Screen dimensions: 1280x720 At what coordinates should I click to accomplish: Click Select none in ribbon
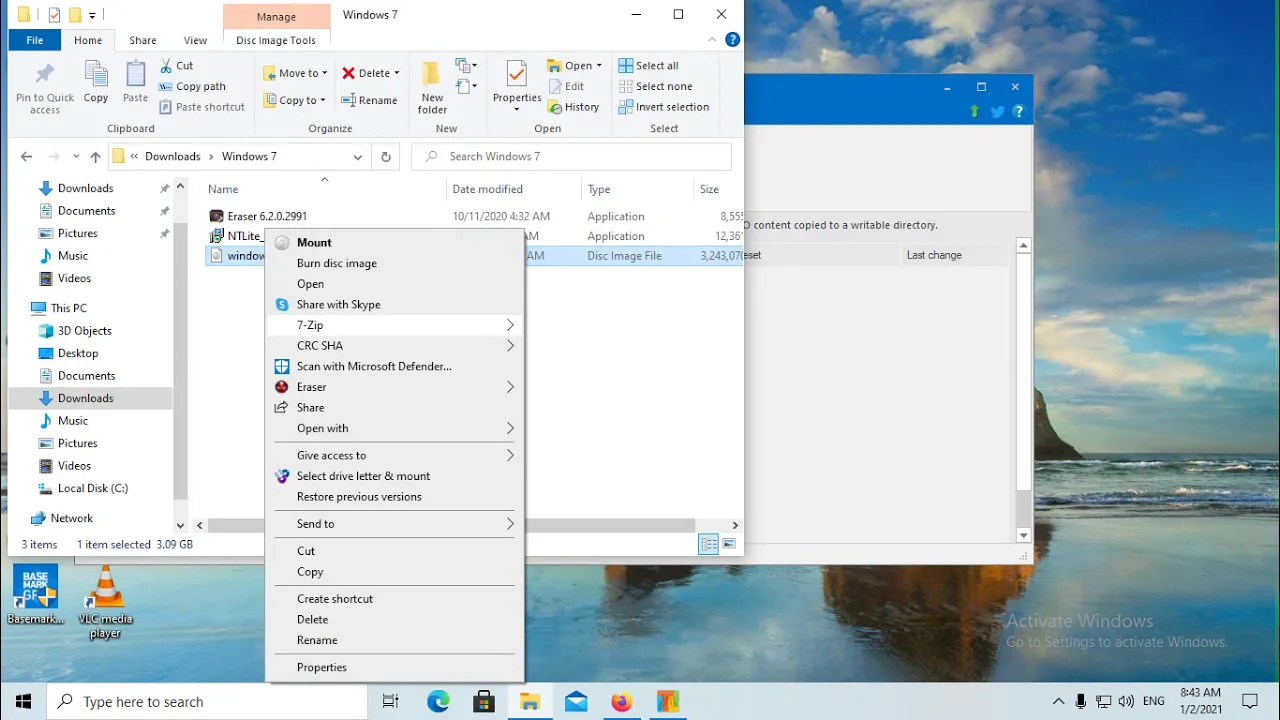[x=655, y=86]
